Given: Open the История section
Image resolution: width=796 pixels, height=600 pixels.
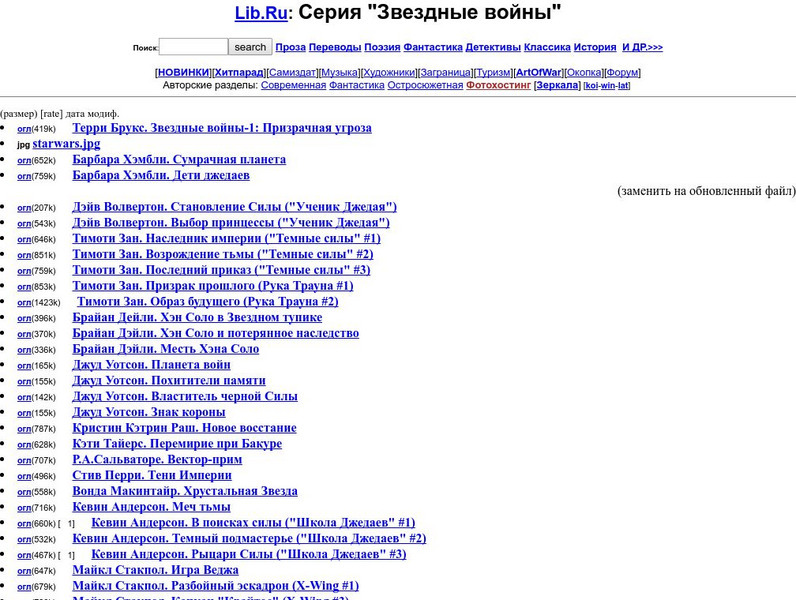Looking at the screenshot, I should [x=595, y=47].
